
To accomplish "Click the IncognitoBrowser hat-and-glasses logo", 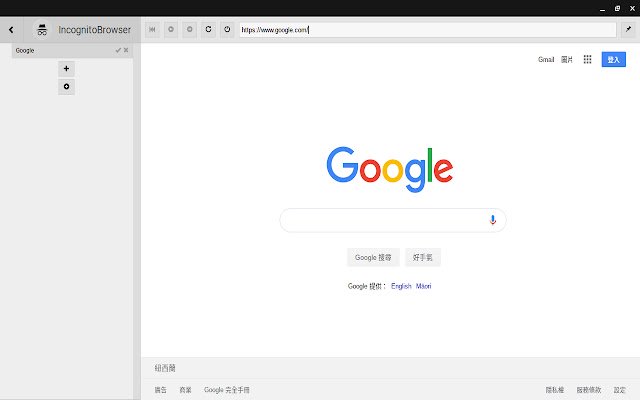I will pyautogui.click(x=42, y=29).
